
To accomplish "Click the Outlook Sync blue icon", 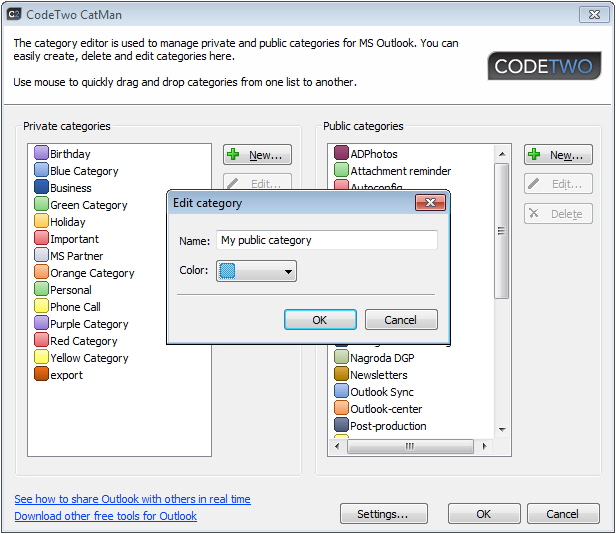I will pyautogui.click(x=341, y=391).
